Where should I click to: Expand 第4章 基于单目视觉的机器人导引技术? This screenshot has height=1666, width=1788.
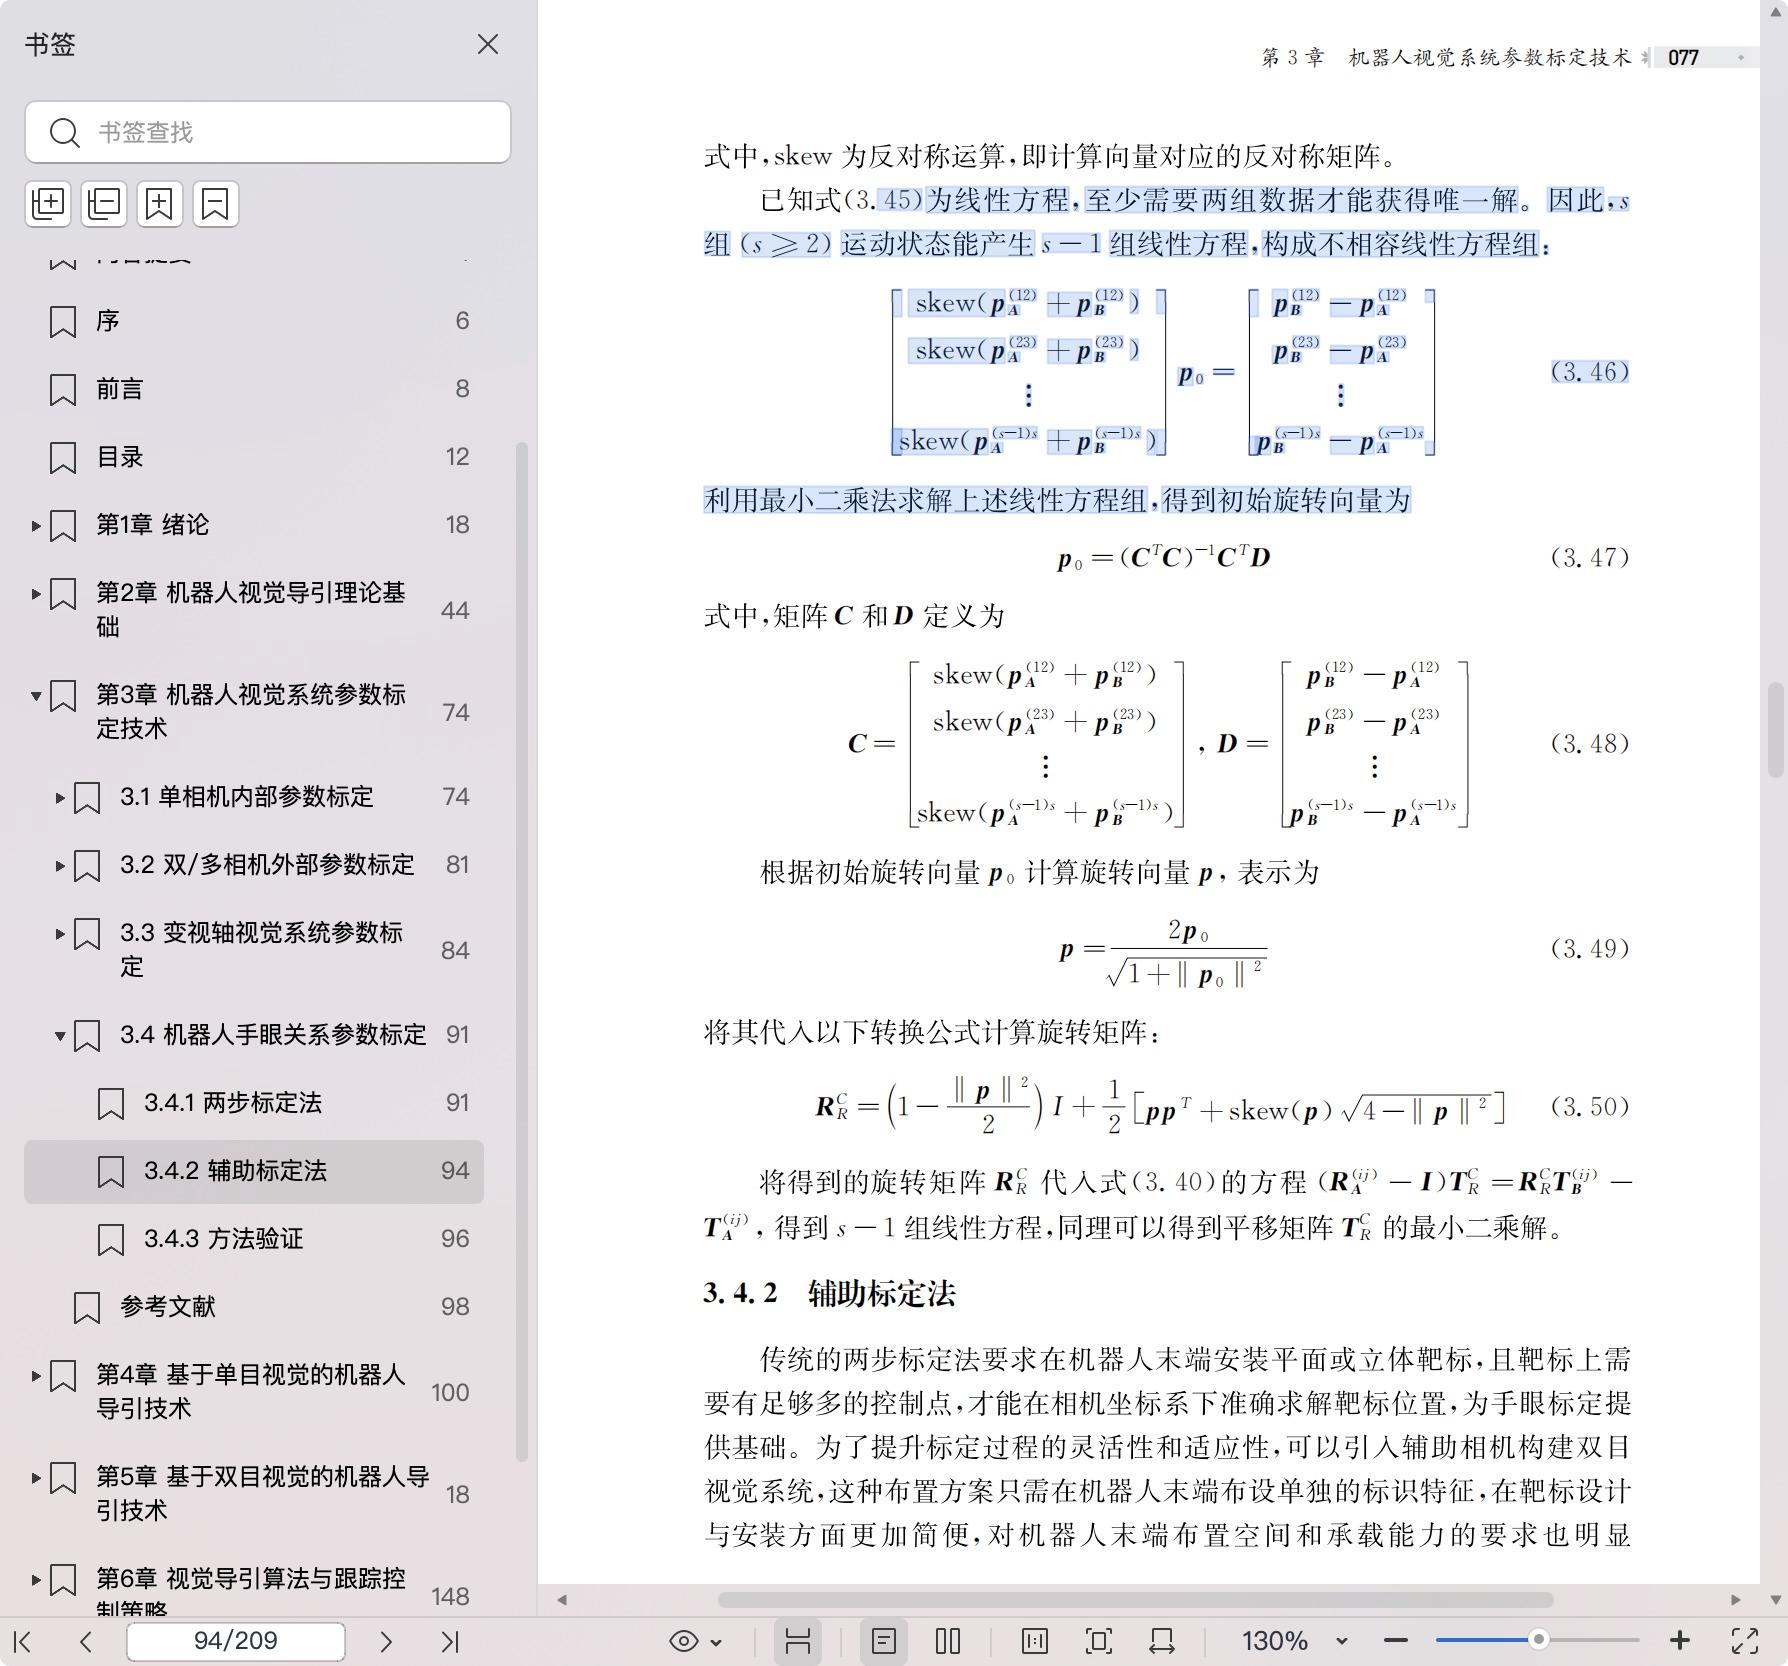point(36,1376)
